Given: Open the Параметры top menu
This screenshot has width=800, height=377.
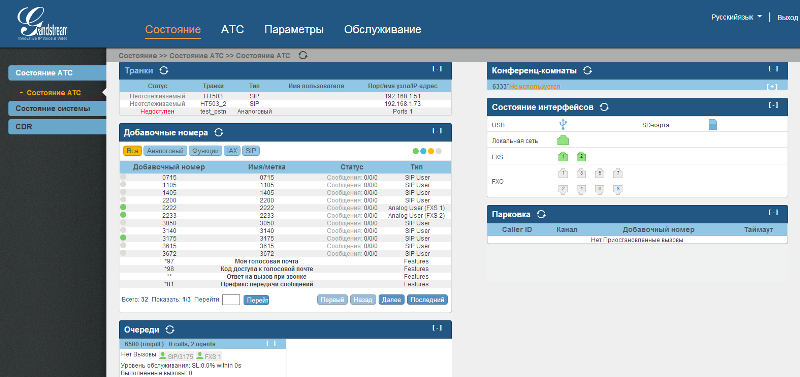Looking at the screenshot, I should pyautogui.click(x=294, y=30).
